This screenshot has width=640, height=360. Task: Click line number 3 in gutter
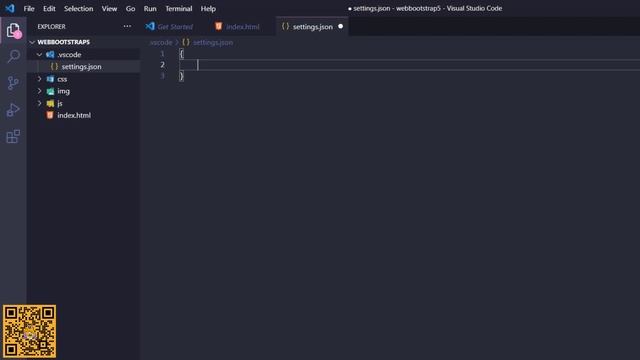click(x=162, y=76)
